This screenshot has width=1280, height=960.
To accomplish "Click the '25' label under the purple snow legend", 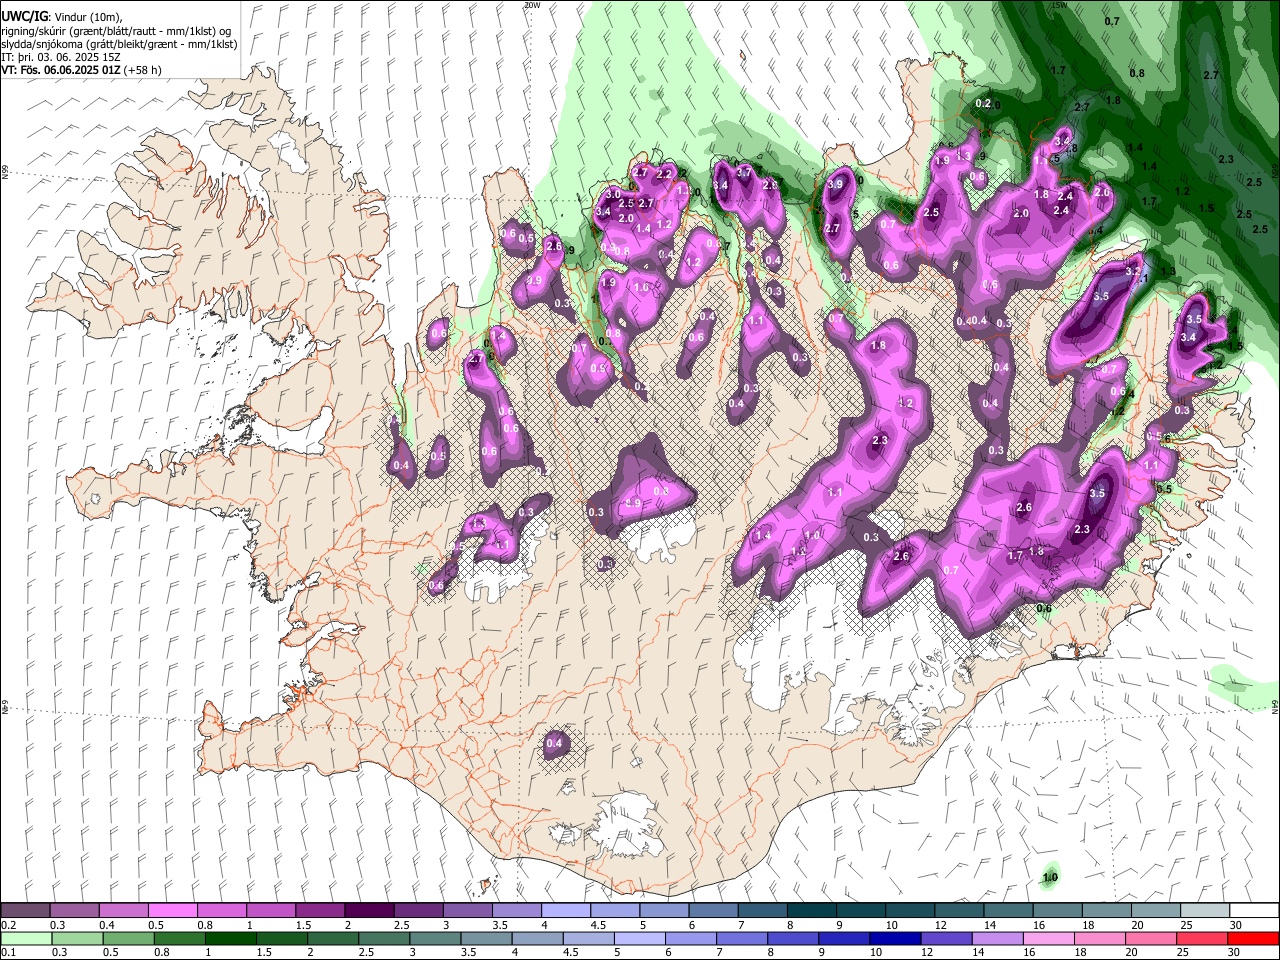I will point(1185,925).
